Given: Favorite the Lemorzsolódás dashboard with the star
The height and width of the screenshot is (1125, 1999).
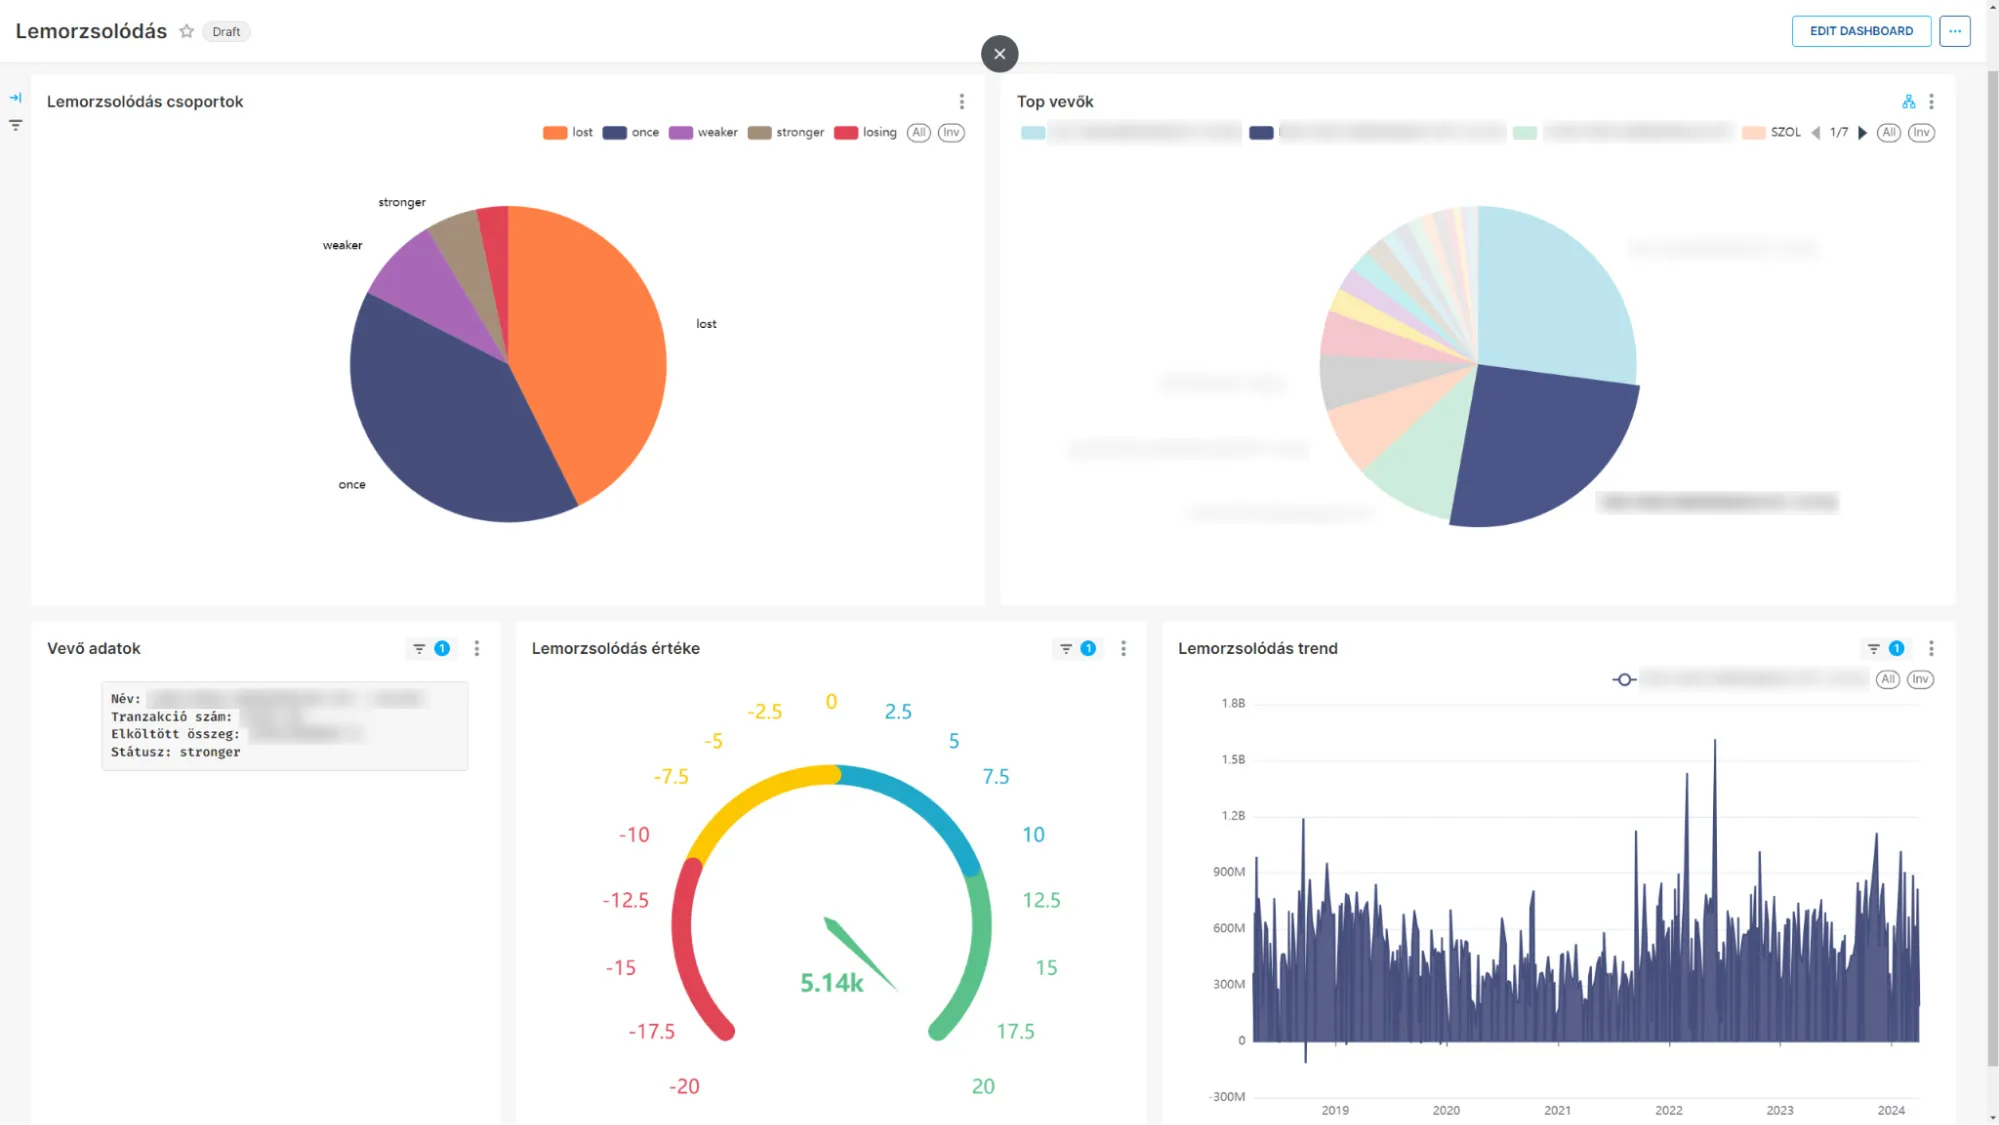Looking at the screenshot, I should tap(186, 31).
